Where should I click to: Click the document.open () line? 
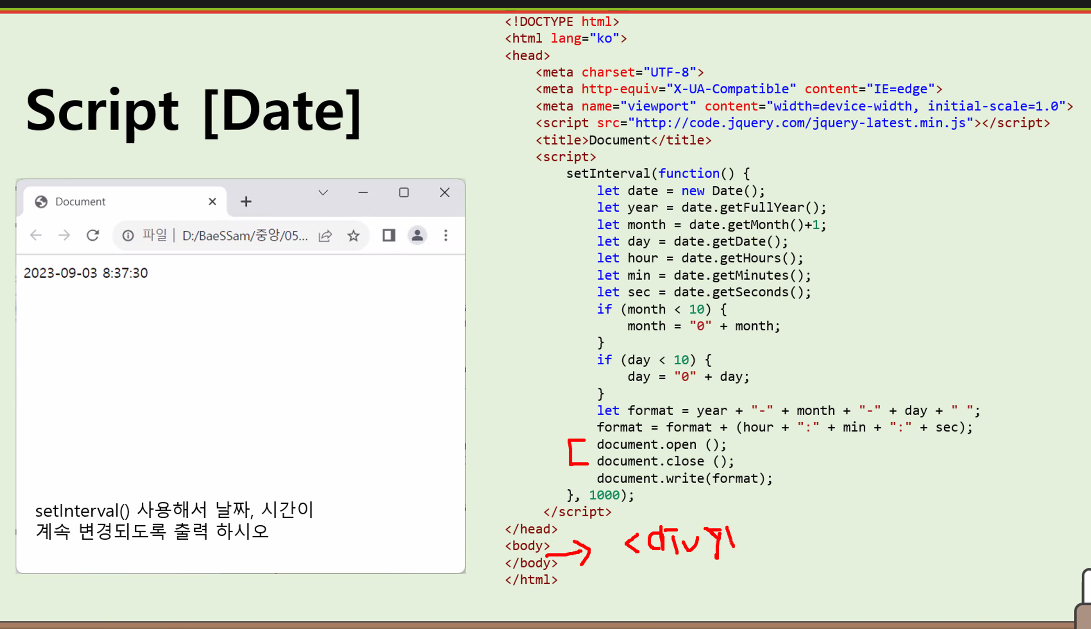click(661, 445)
